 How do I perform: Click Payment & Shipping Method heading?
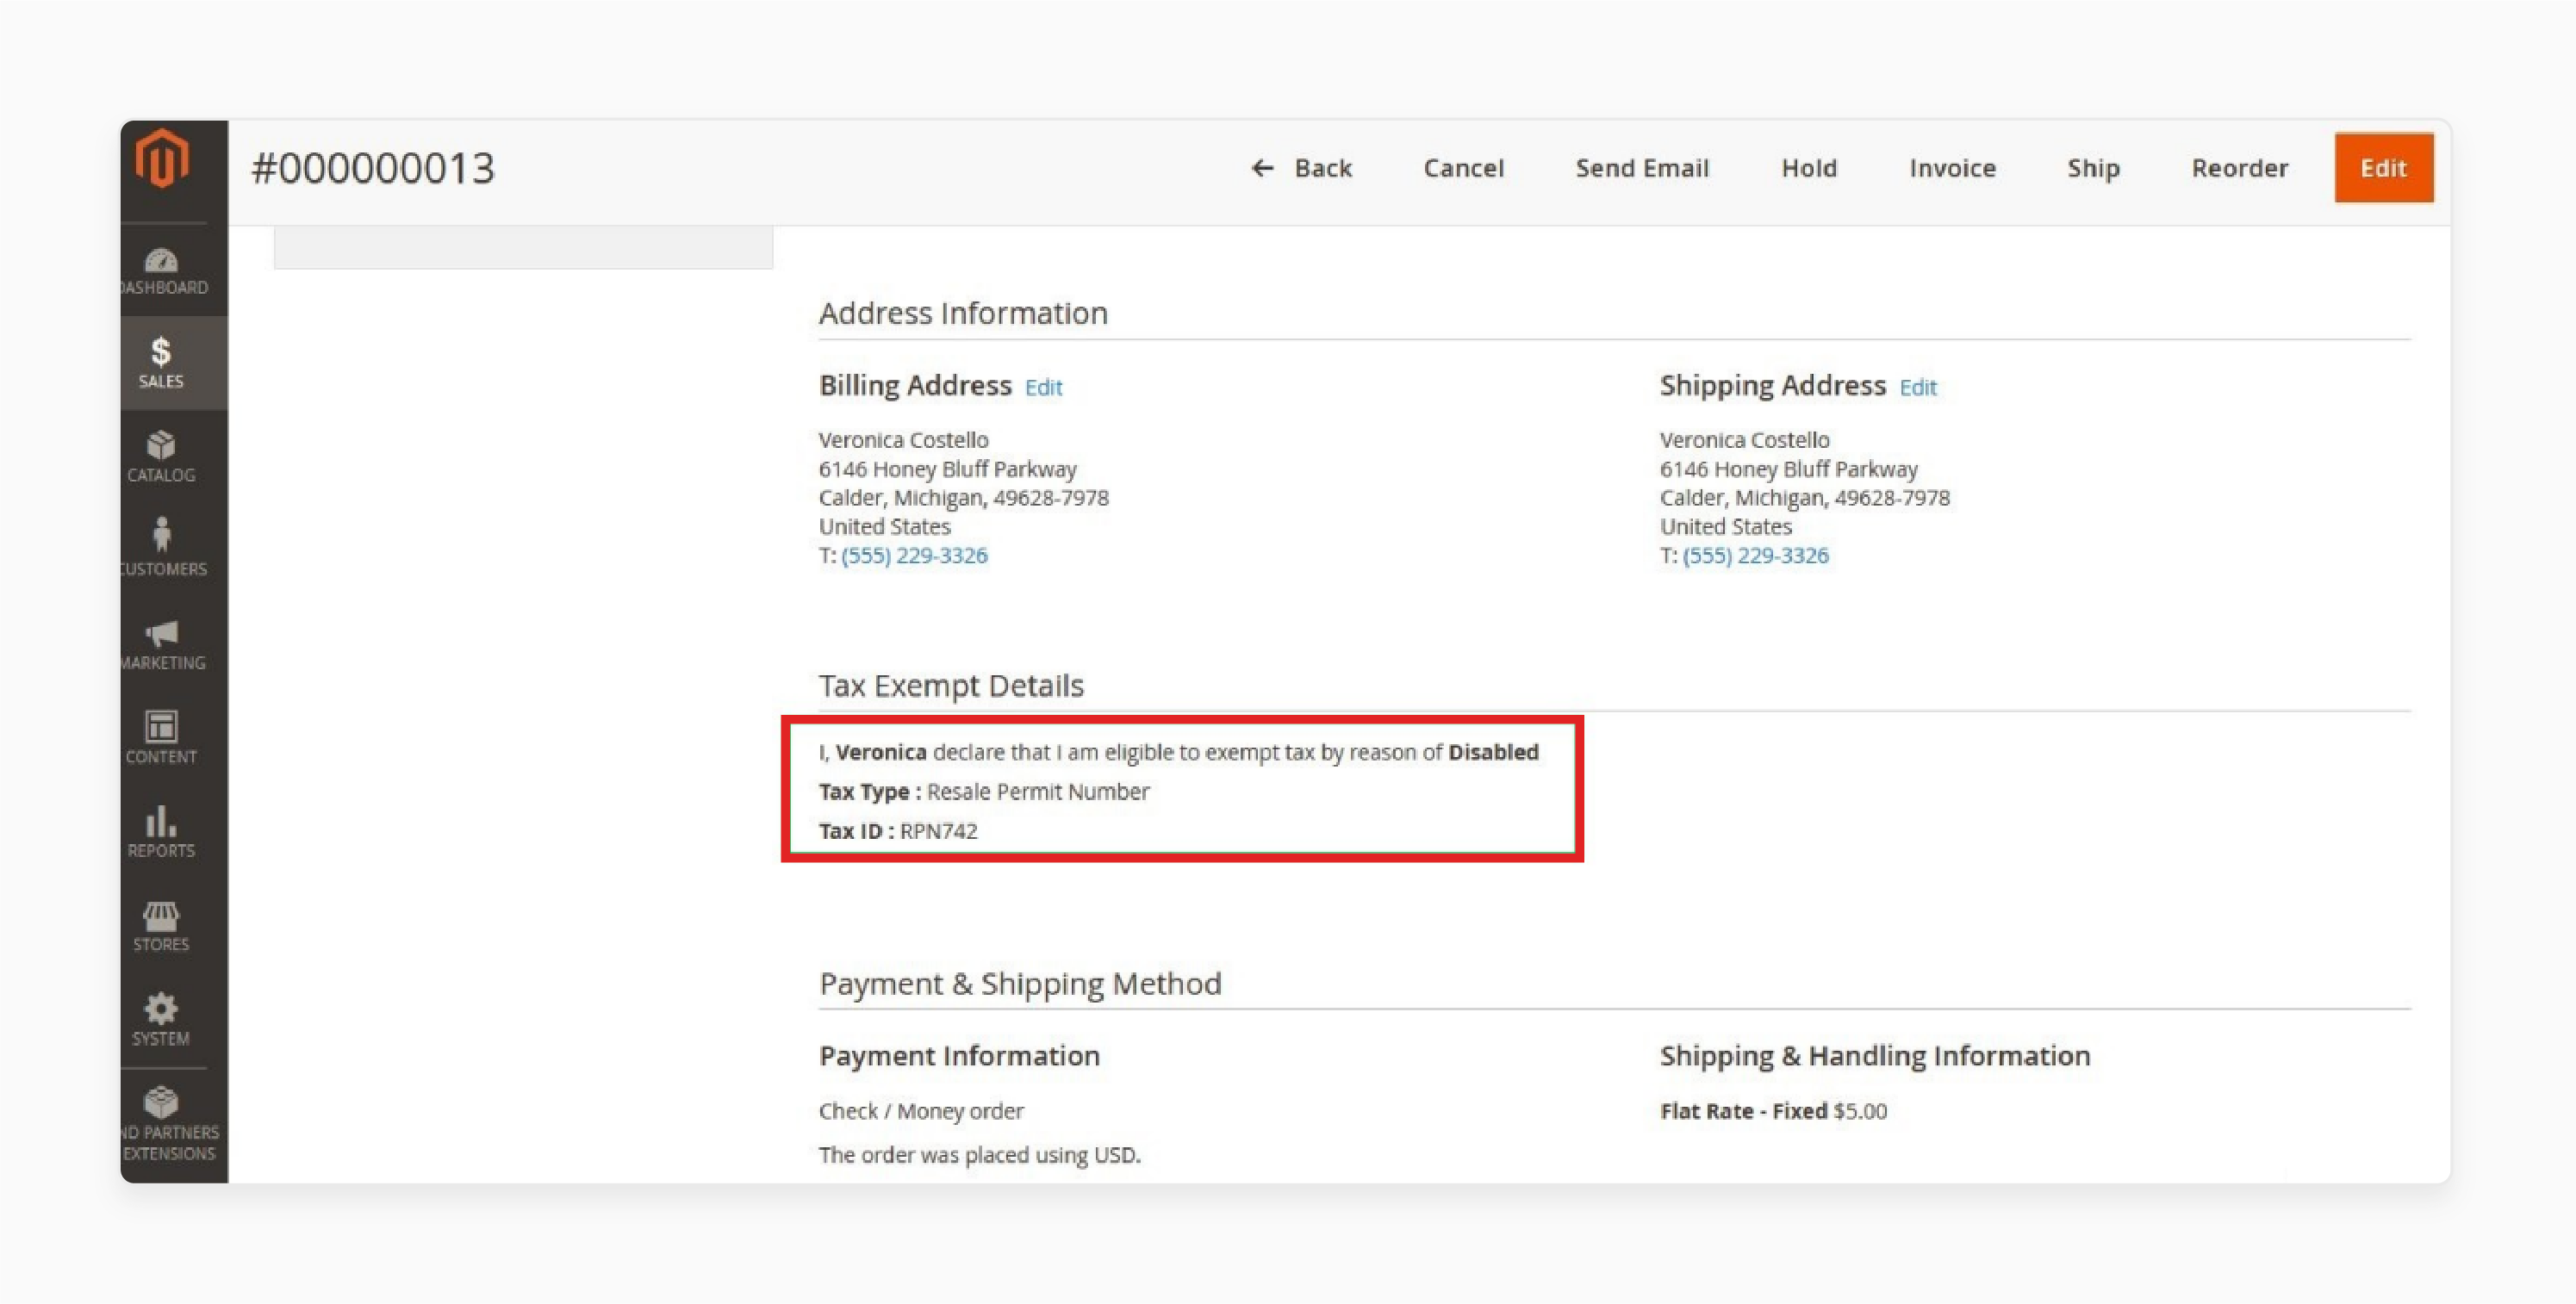[x=1020, y=983]
